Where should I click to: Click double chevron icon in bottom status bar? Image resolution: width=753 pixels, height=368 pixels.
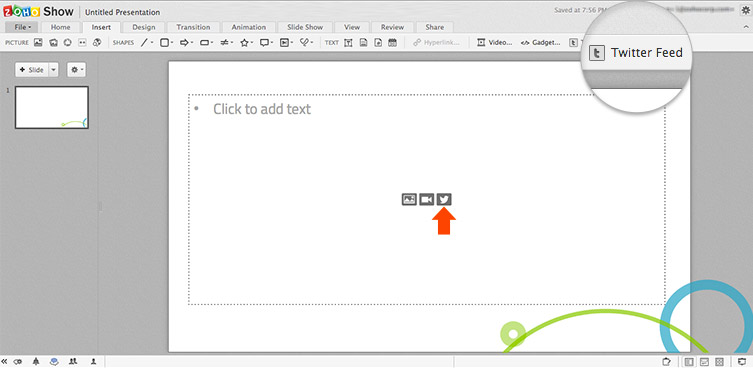click(x=5, y=361)
